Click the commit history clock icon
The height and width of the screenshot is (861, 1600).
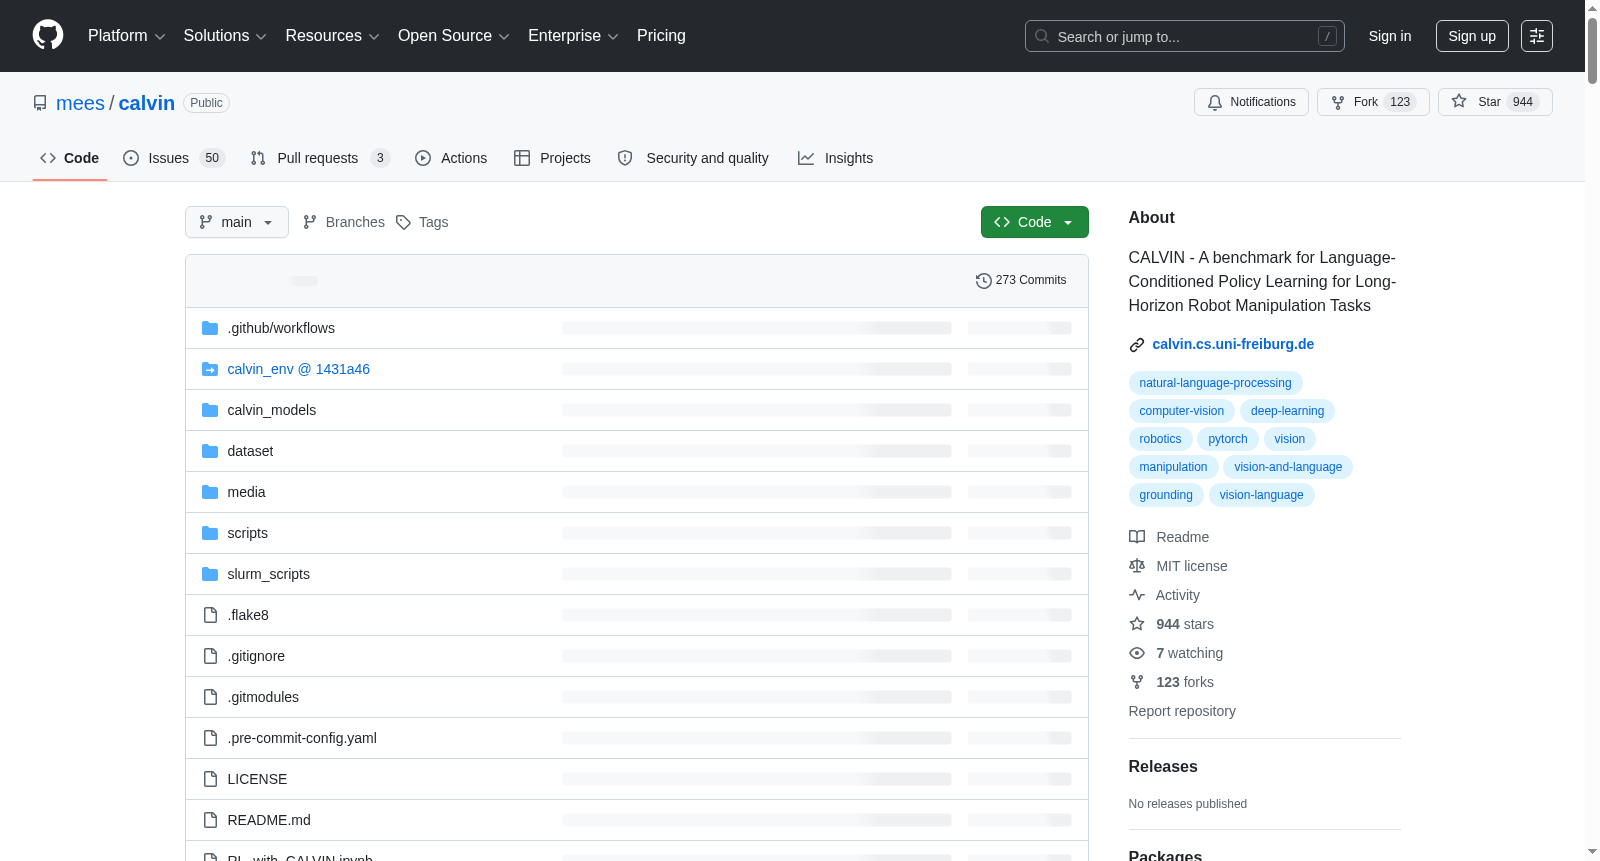(983, 281)
